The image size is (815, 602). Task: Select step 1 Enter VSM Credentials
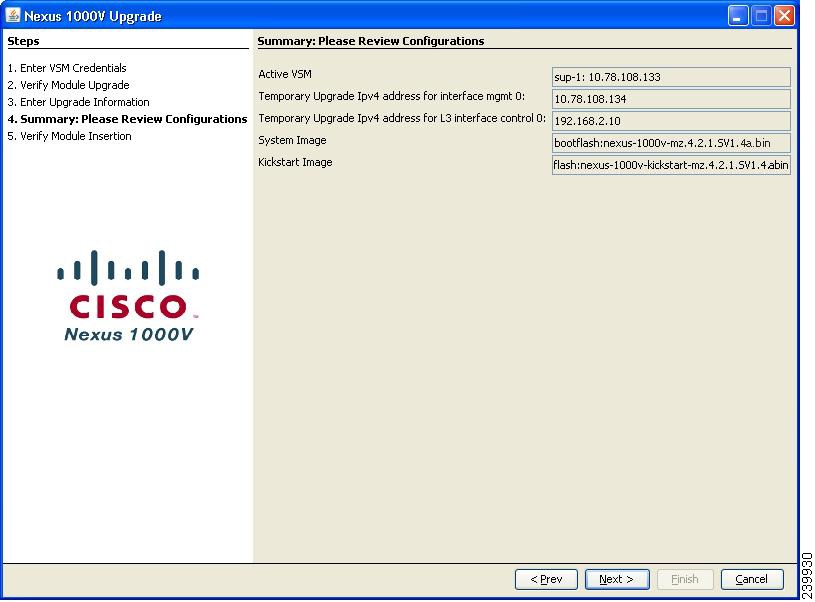67,68
